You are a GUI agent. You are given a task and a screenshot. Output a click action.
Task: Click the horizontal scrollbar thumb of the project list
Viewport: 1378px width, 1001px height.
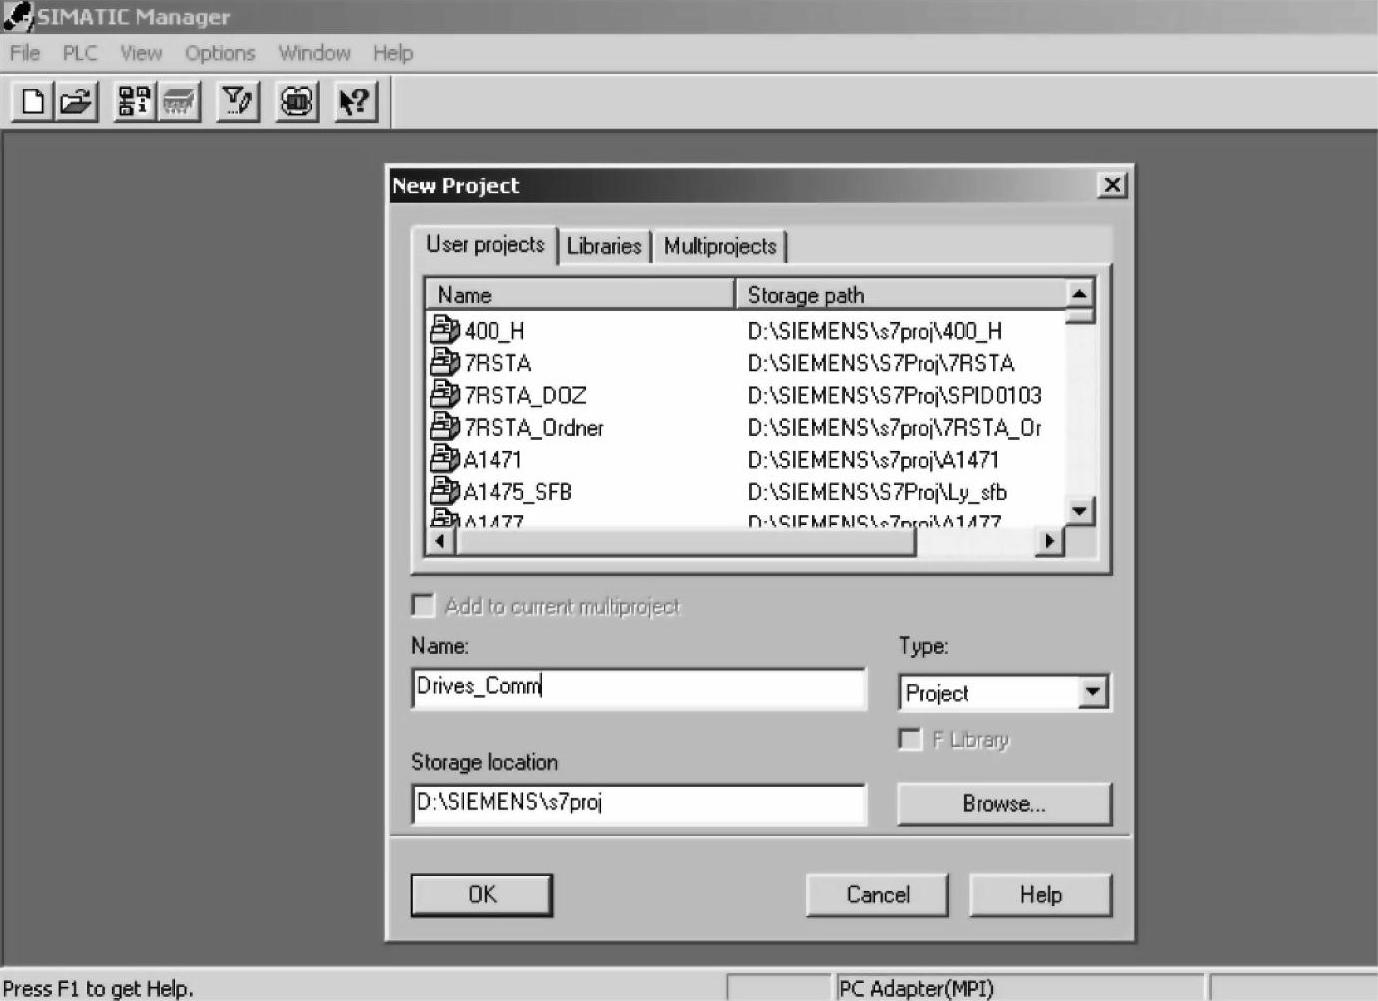coord(685,541)
